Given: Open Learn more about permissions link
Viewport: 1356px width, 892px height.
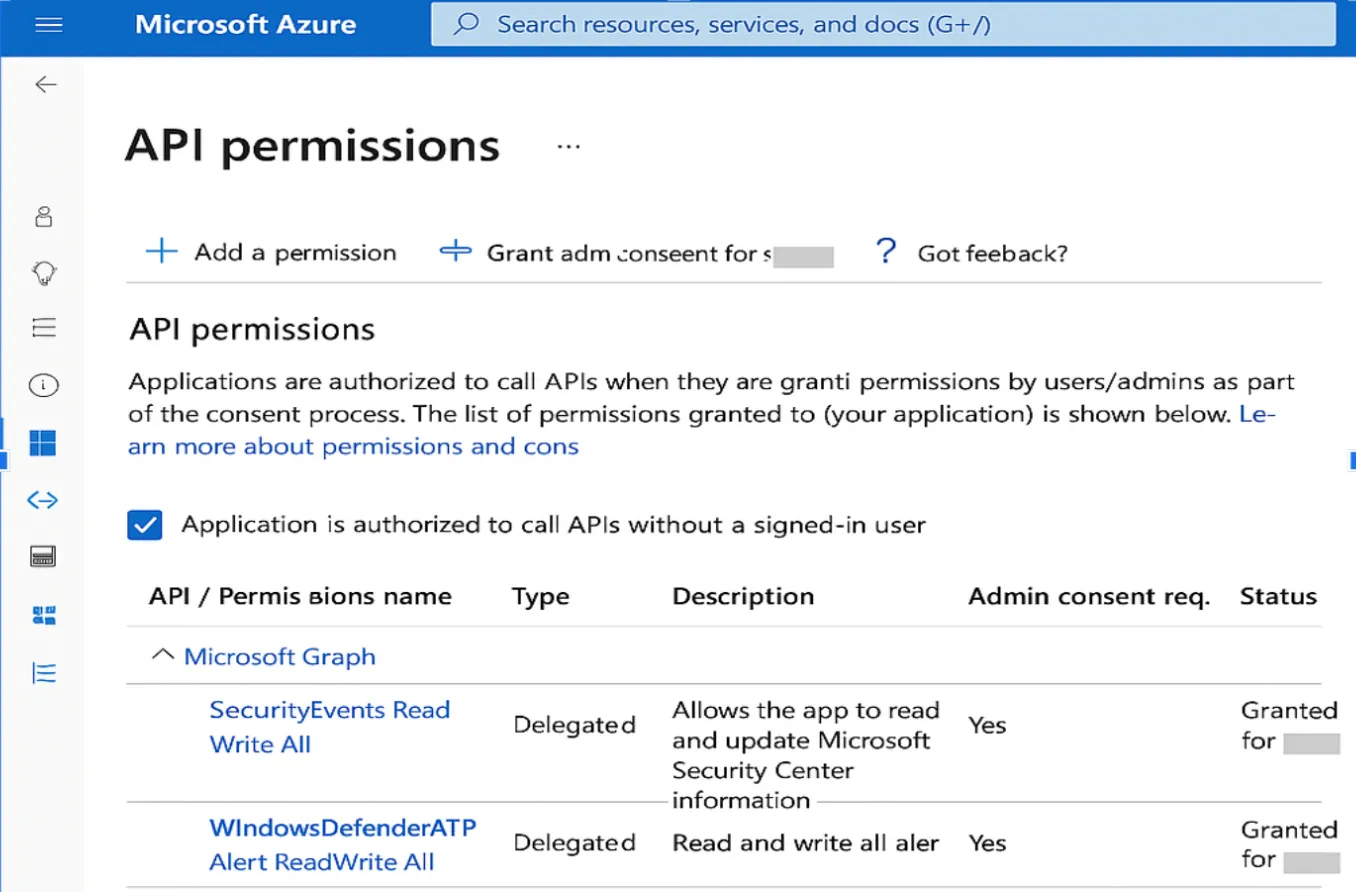Looking at the screenshot, I should tap(353, 446).
